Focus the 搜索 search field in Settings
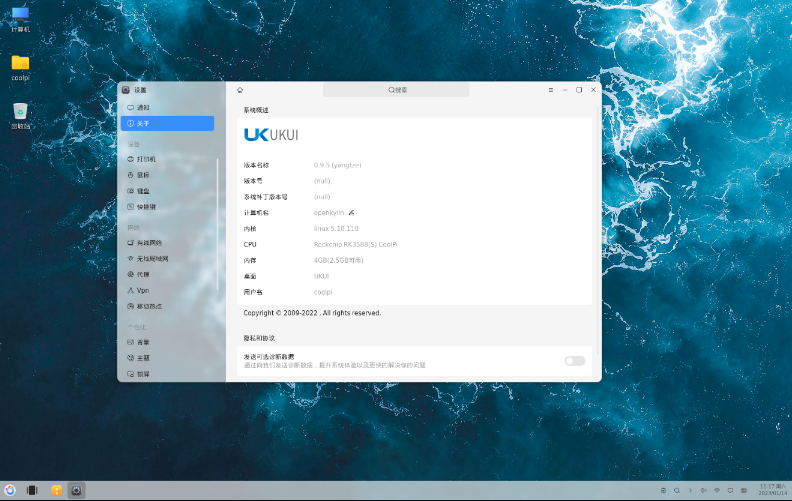Viewport: 792px width, 501px height. click(396, 90)
